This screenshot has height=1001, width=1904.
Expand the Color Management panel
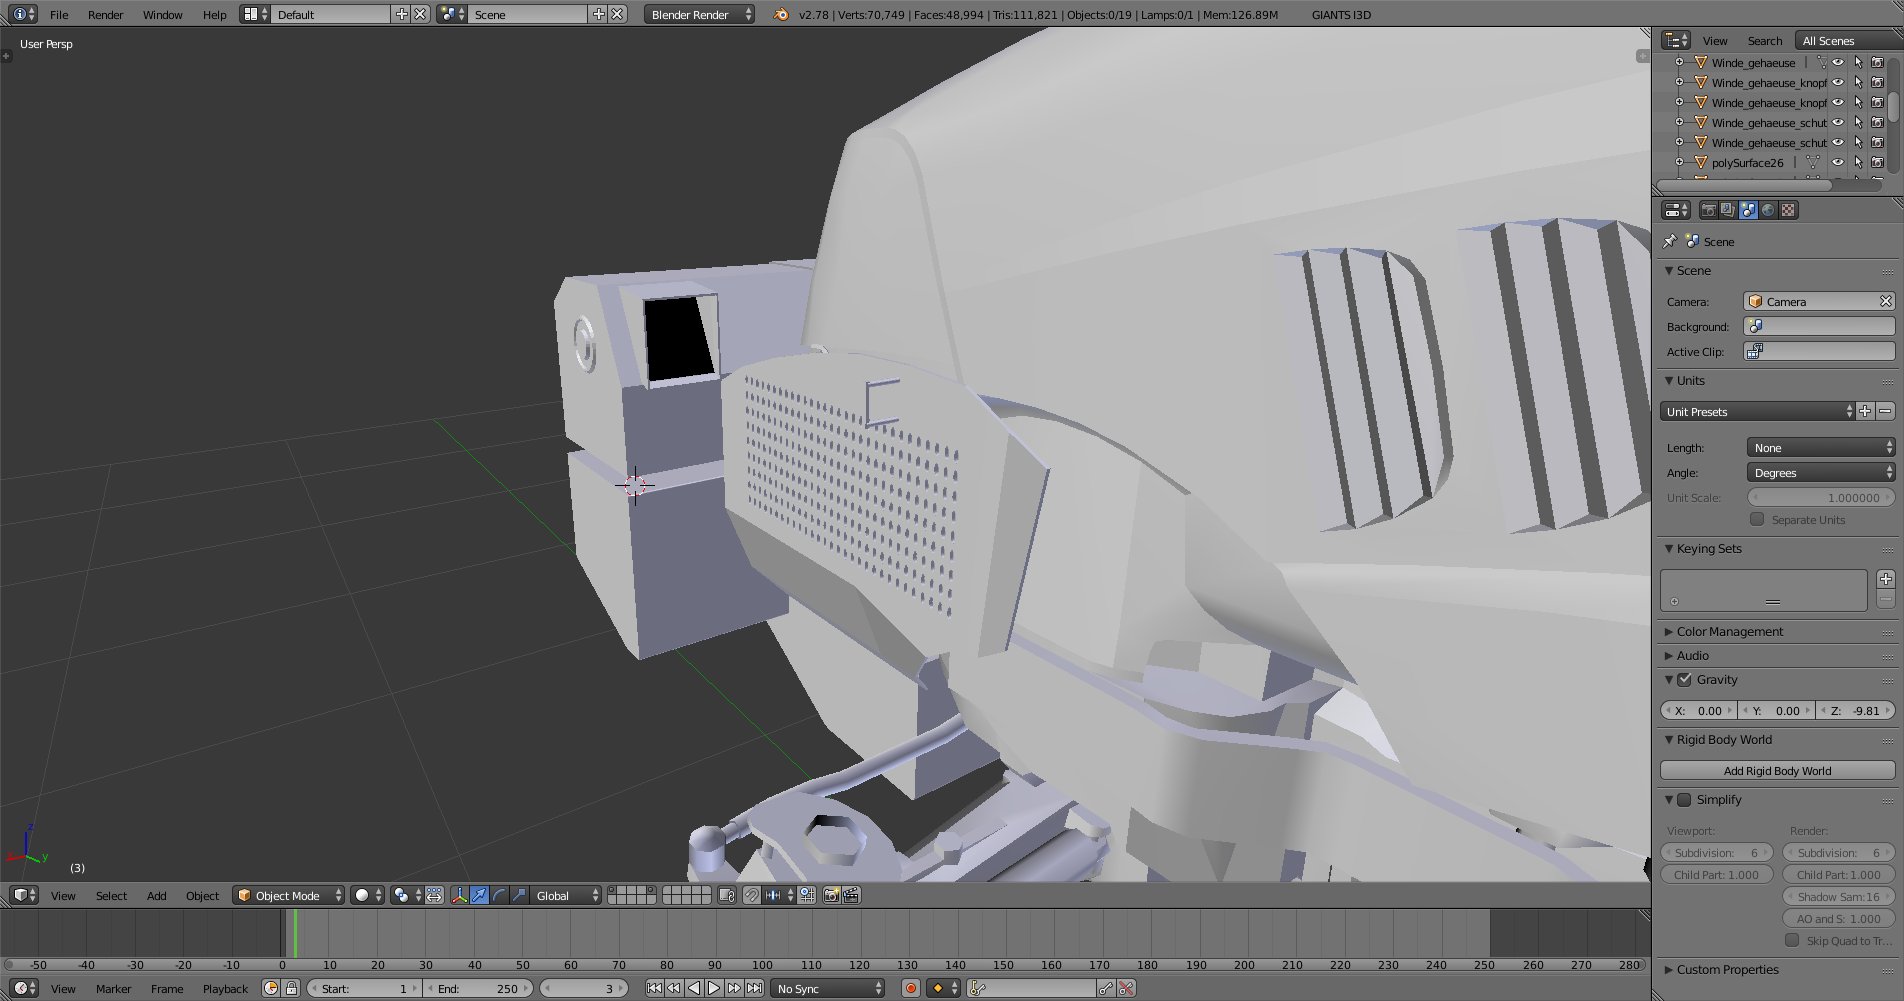1729,632
